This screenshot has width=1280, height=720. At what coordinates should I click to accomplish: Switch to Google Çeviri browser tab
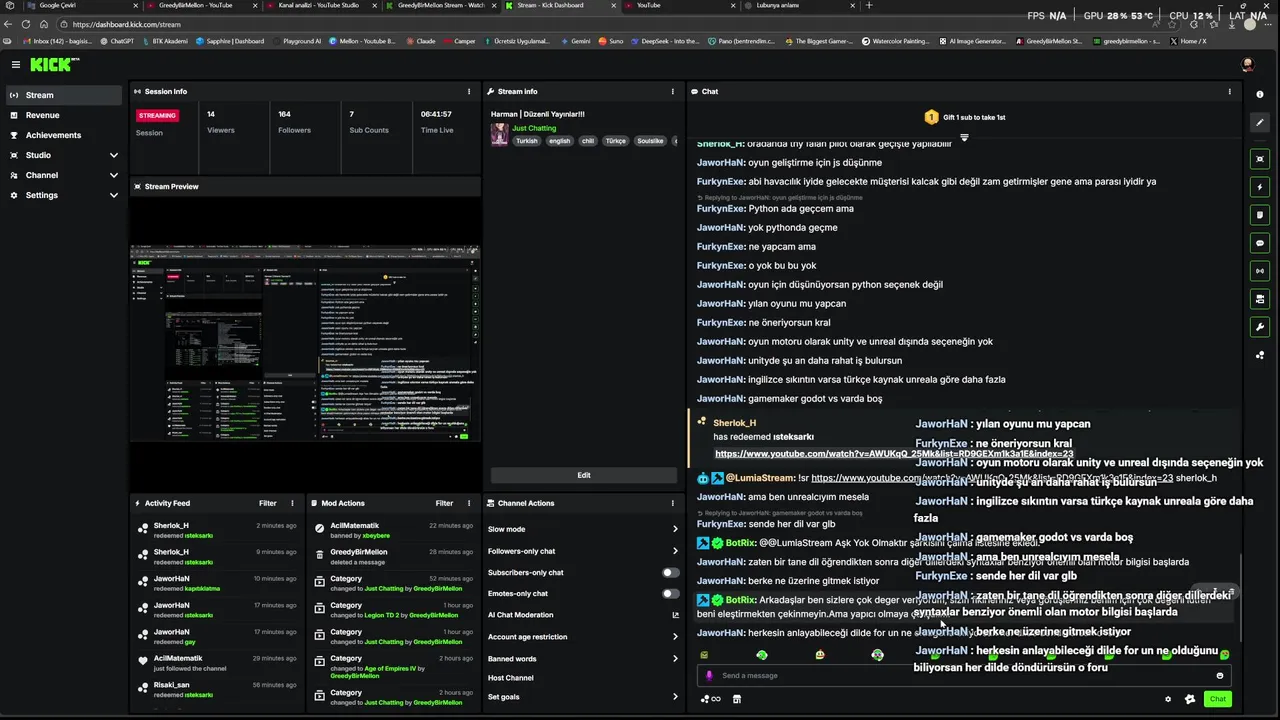tap(83, 6)
